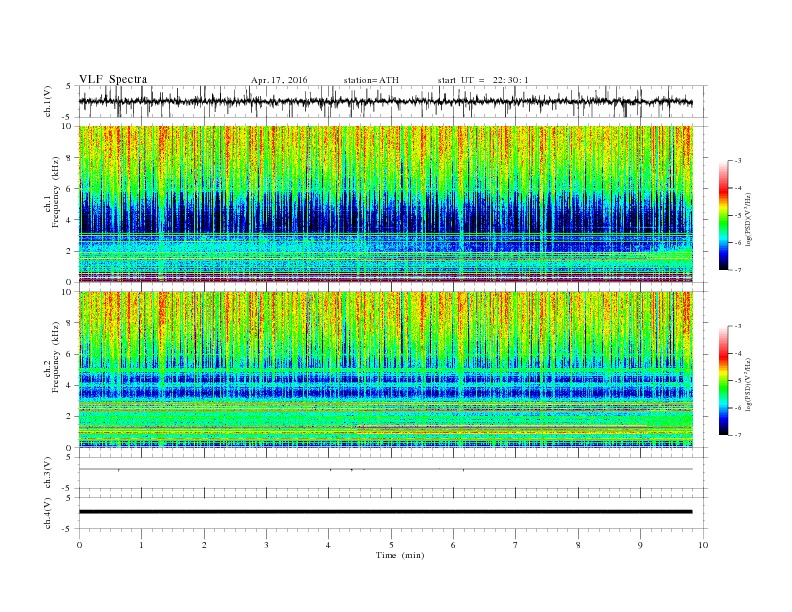Click the ch.2 spectrogram color scale bar
The image size is (792, 612).
pyautogui.click(x=724, y=381)
